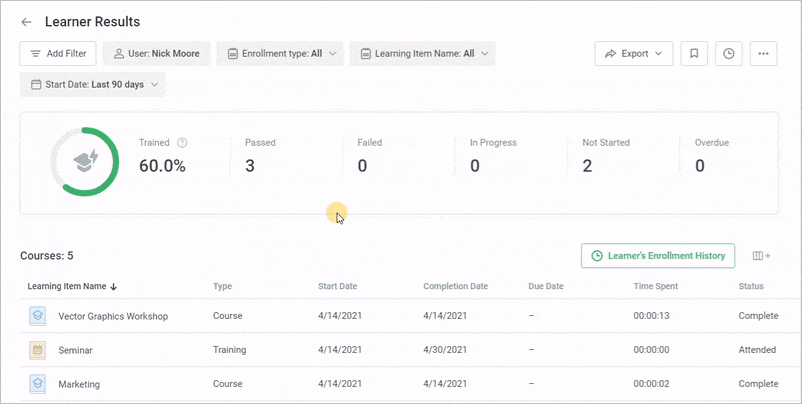Click the Vector Graphics Workshop course icon
The image size is (802, 404).
point(37,316)
